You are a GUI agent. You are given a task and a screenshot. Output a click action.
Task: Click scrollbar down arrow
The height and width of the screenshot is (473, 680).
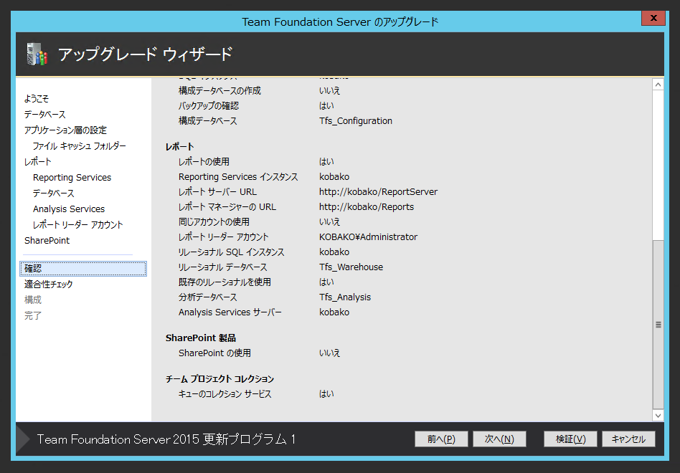[x=658, y=415]
